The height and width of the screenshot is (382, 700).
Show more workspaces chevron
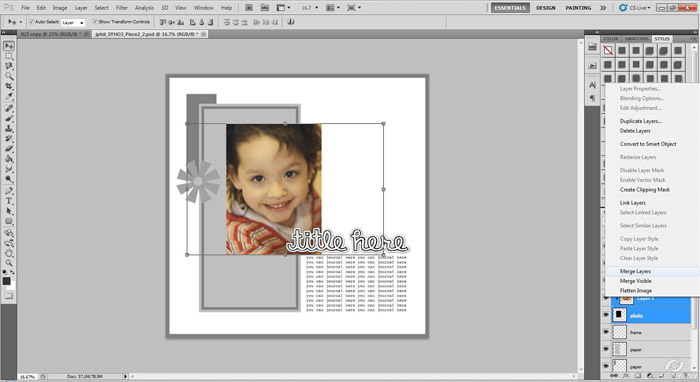pyautogui.click(x=603, y=8)
